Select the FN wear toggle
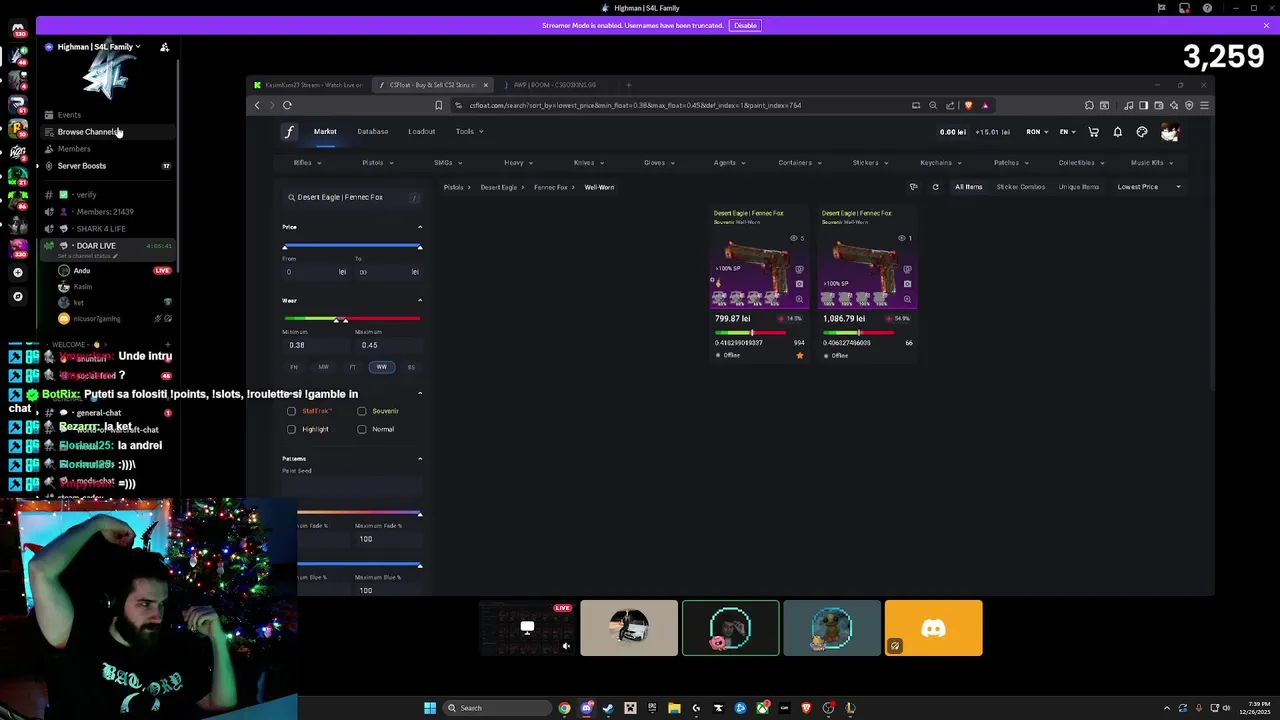Screen dimensions: 1280x720 click(294, 367)
